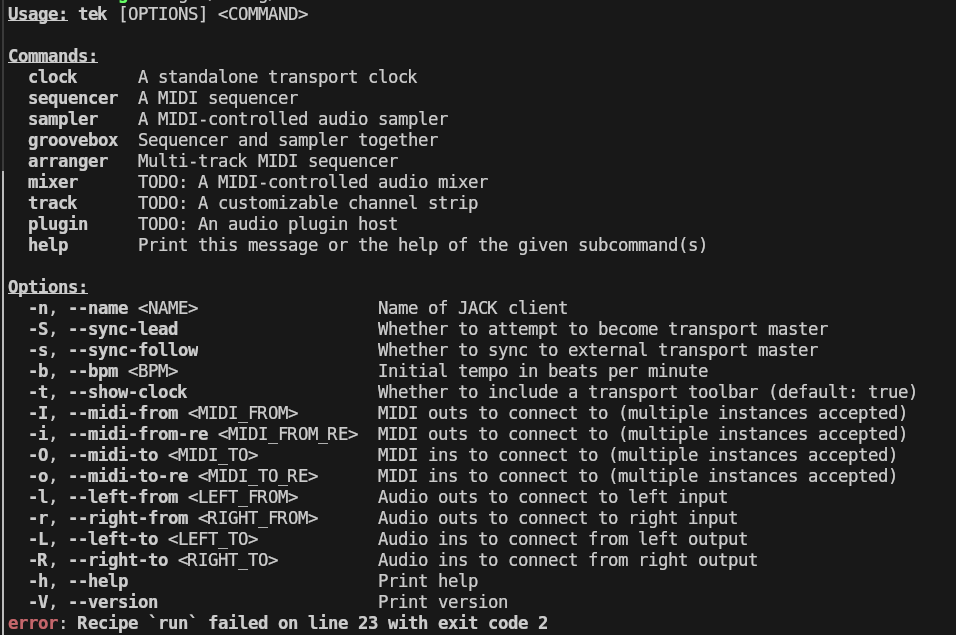Image resolution: width=956 pixels, height=635 pixels.
Task: Click the 'groovebox' command entry
Action: (73, 140)
